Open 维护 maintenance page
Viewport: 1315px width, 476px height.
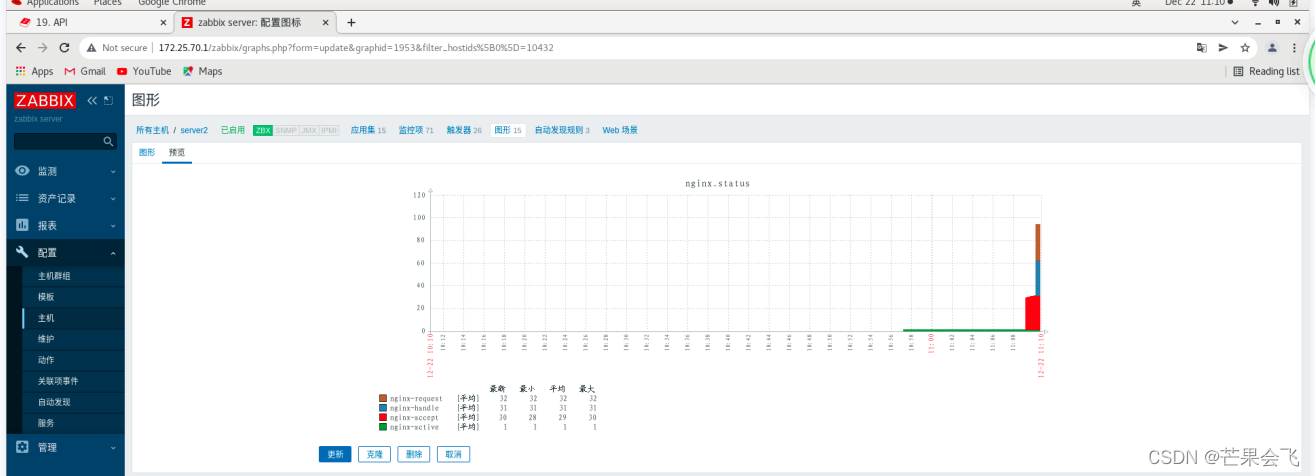coord(46,339)
